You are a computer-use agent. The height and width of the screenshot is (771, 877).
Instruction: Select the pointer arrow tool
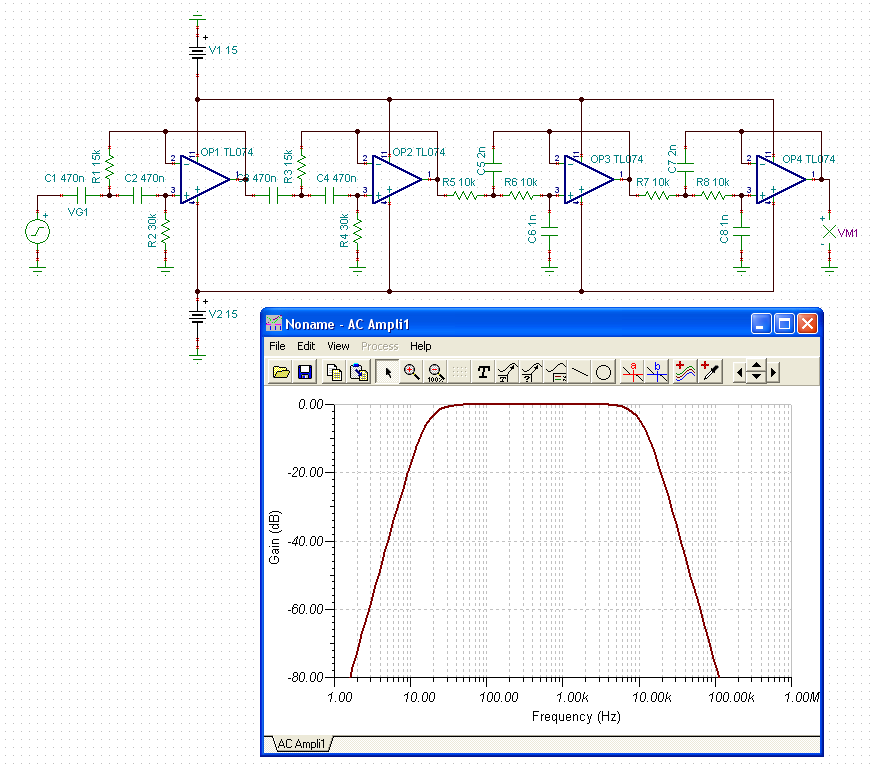pyautogui.click(x=387, y=372)
